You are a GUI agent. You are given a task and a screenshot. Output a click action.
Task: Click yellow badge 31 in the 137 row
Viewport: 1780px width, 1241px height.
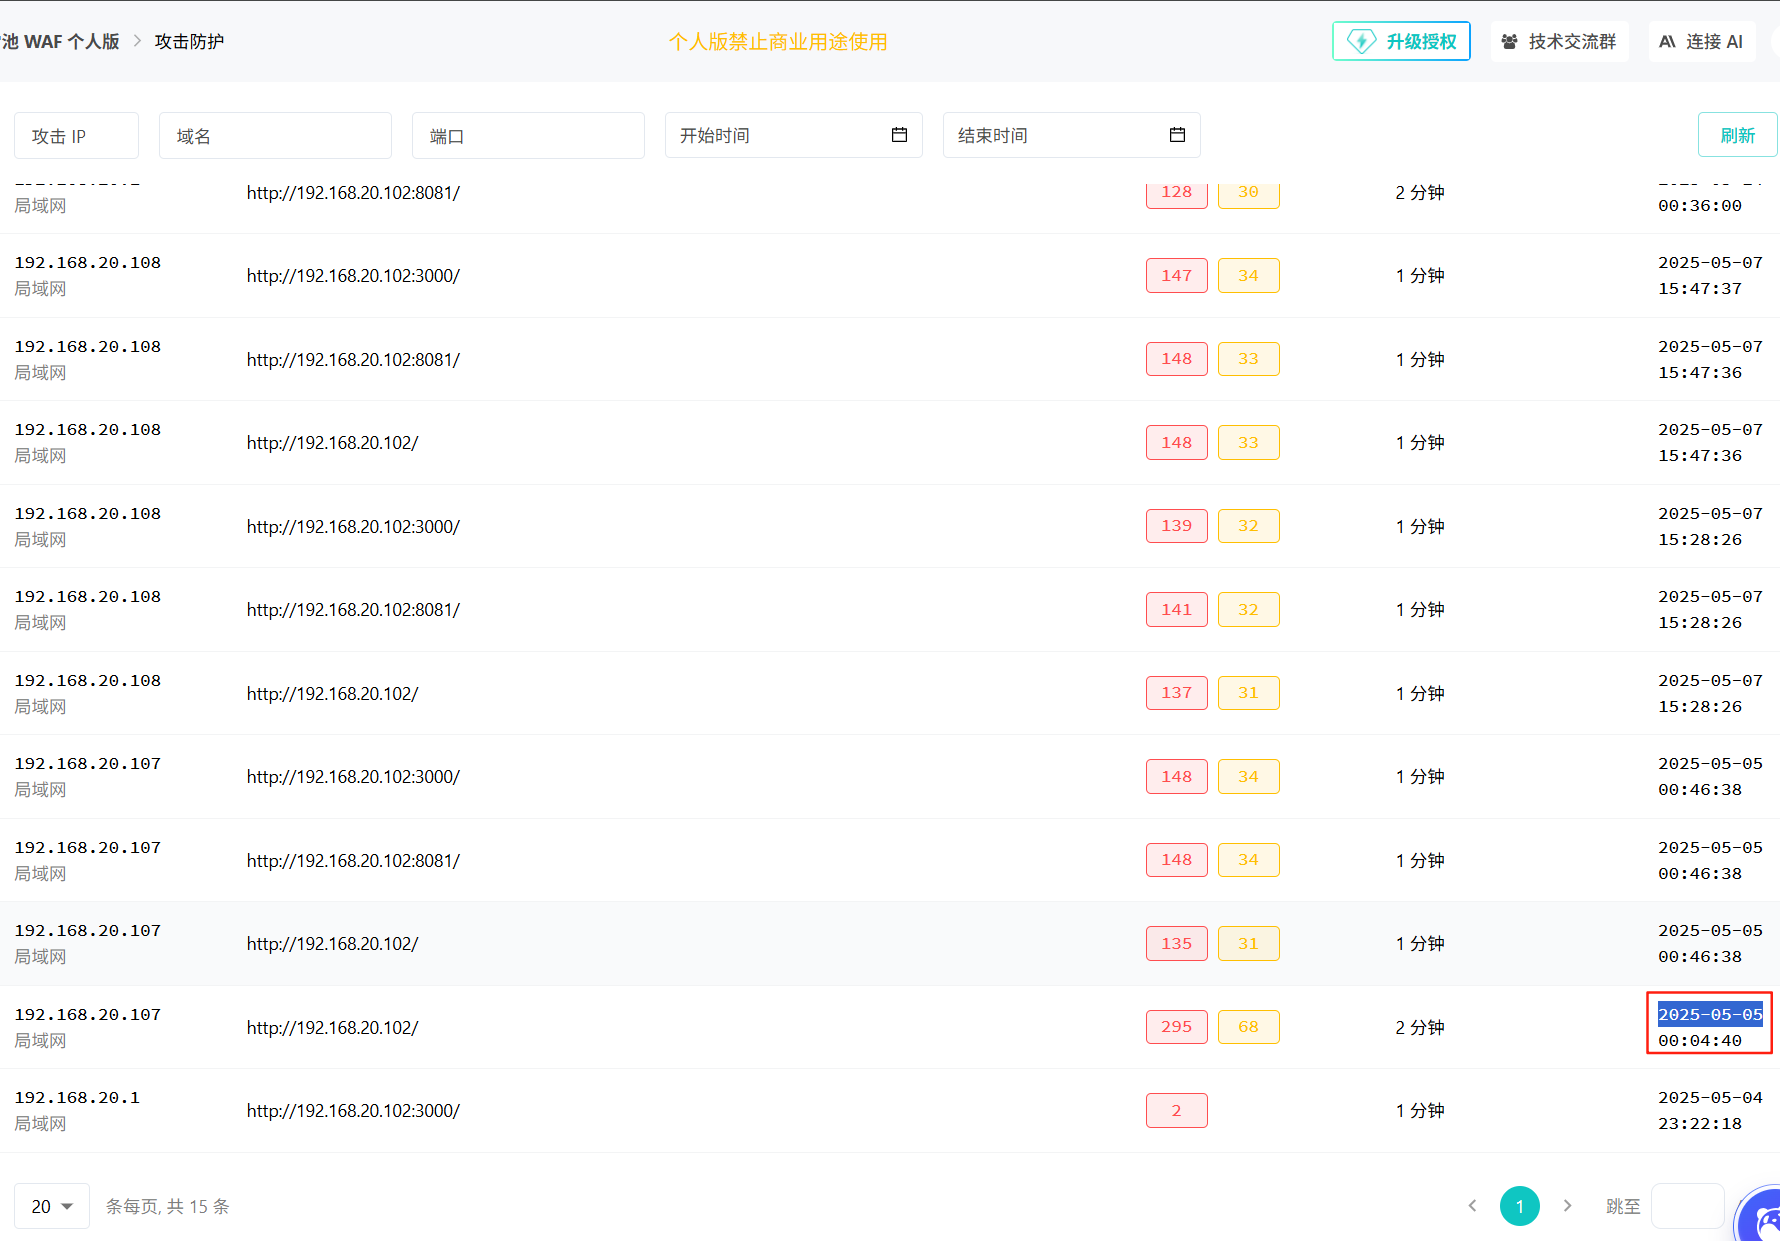pyautogui.click(x=1248, y=693)
